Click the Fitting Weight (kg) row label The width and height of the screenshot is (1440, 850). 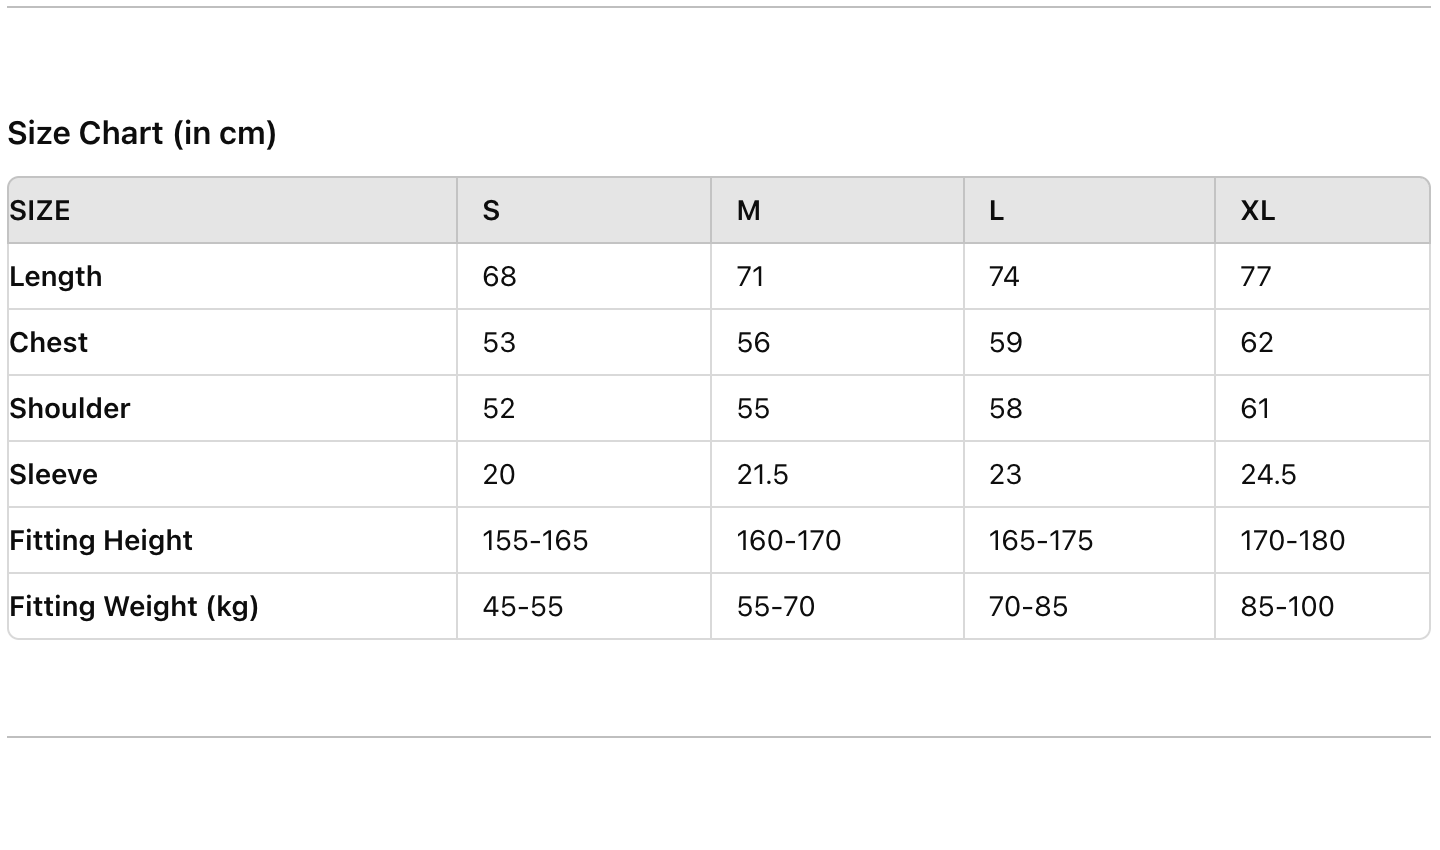pos(134,606)
